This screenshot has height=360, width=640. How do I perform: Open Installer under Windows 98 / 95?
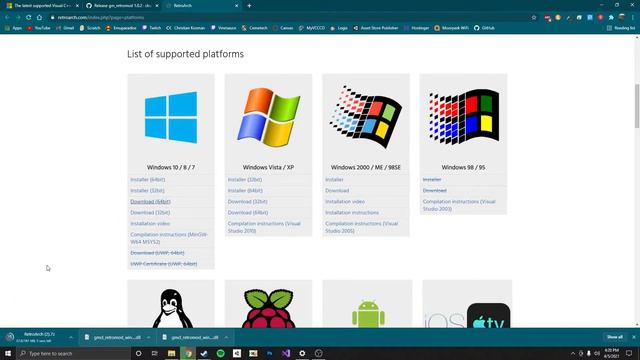pos(432,180)
